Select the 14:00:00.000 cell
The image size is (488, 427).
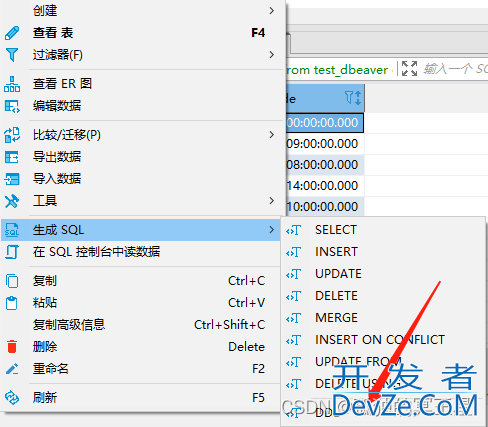coord(325,186)
